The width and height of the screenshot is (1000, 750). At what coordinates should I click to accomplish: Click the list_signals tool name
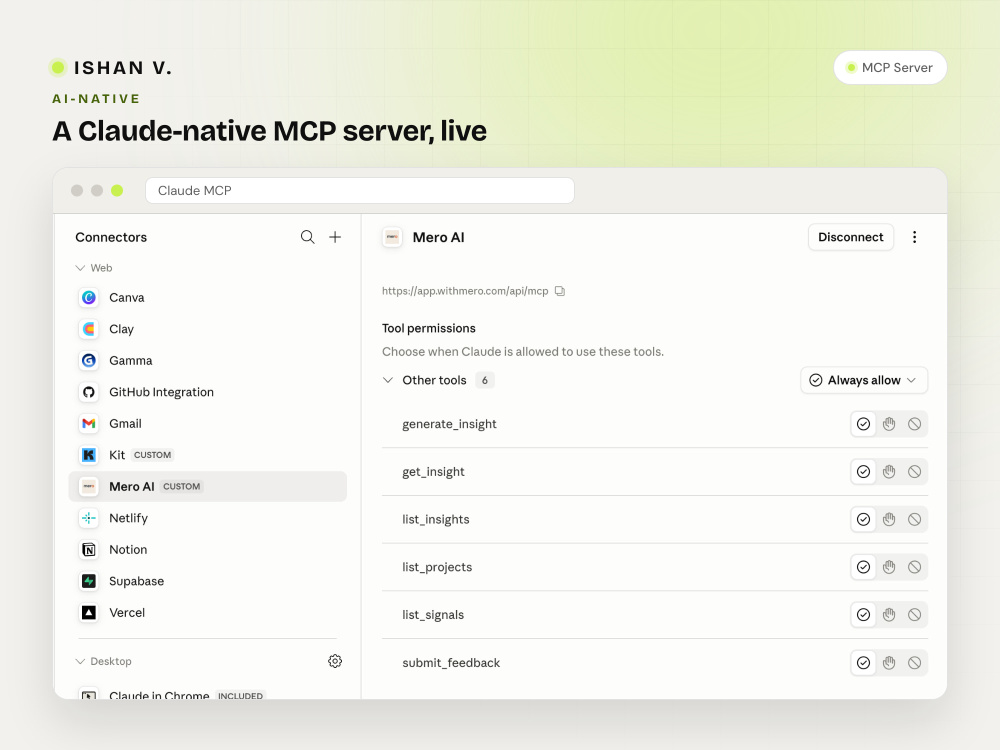(433, 615)
